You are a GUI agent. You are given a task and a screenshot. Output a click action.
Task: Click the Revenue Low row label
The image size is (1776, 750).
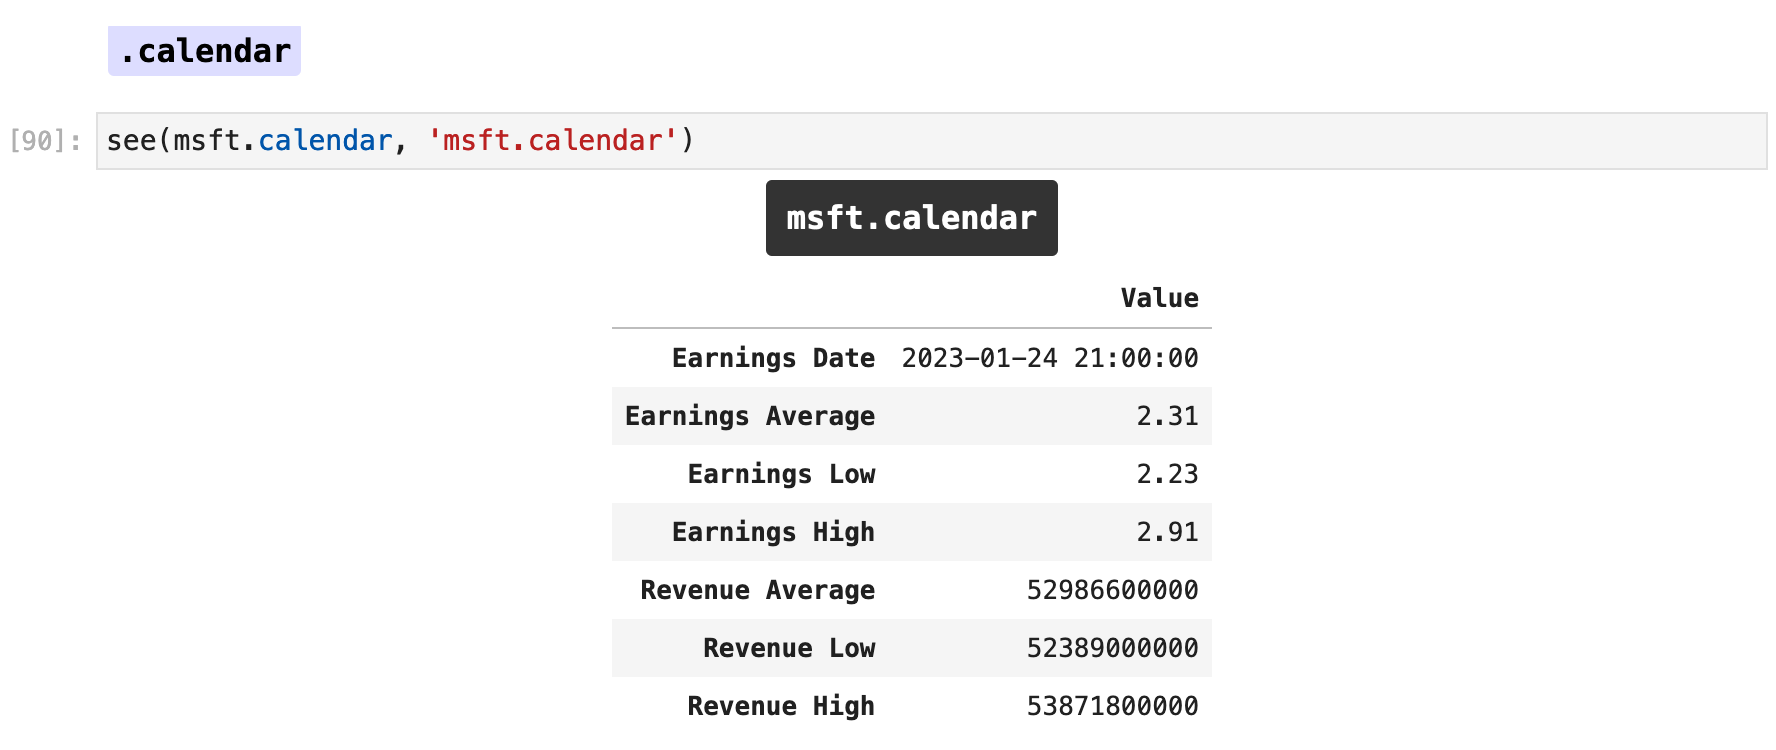pyautogui.click(x=789, y=648)
